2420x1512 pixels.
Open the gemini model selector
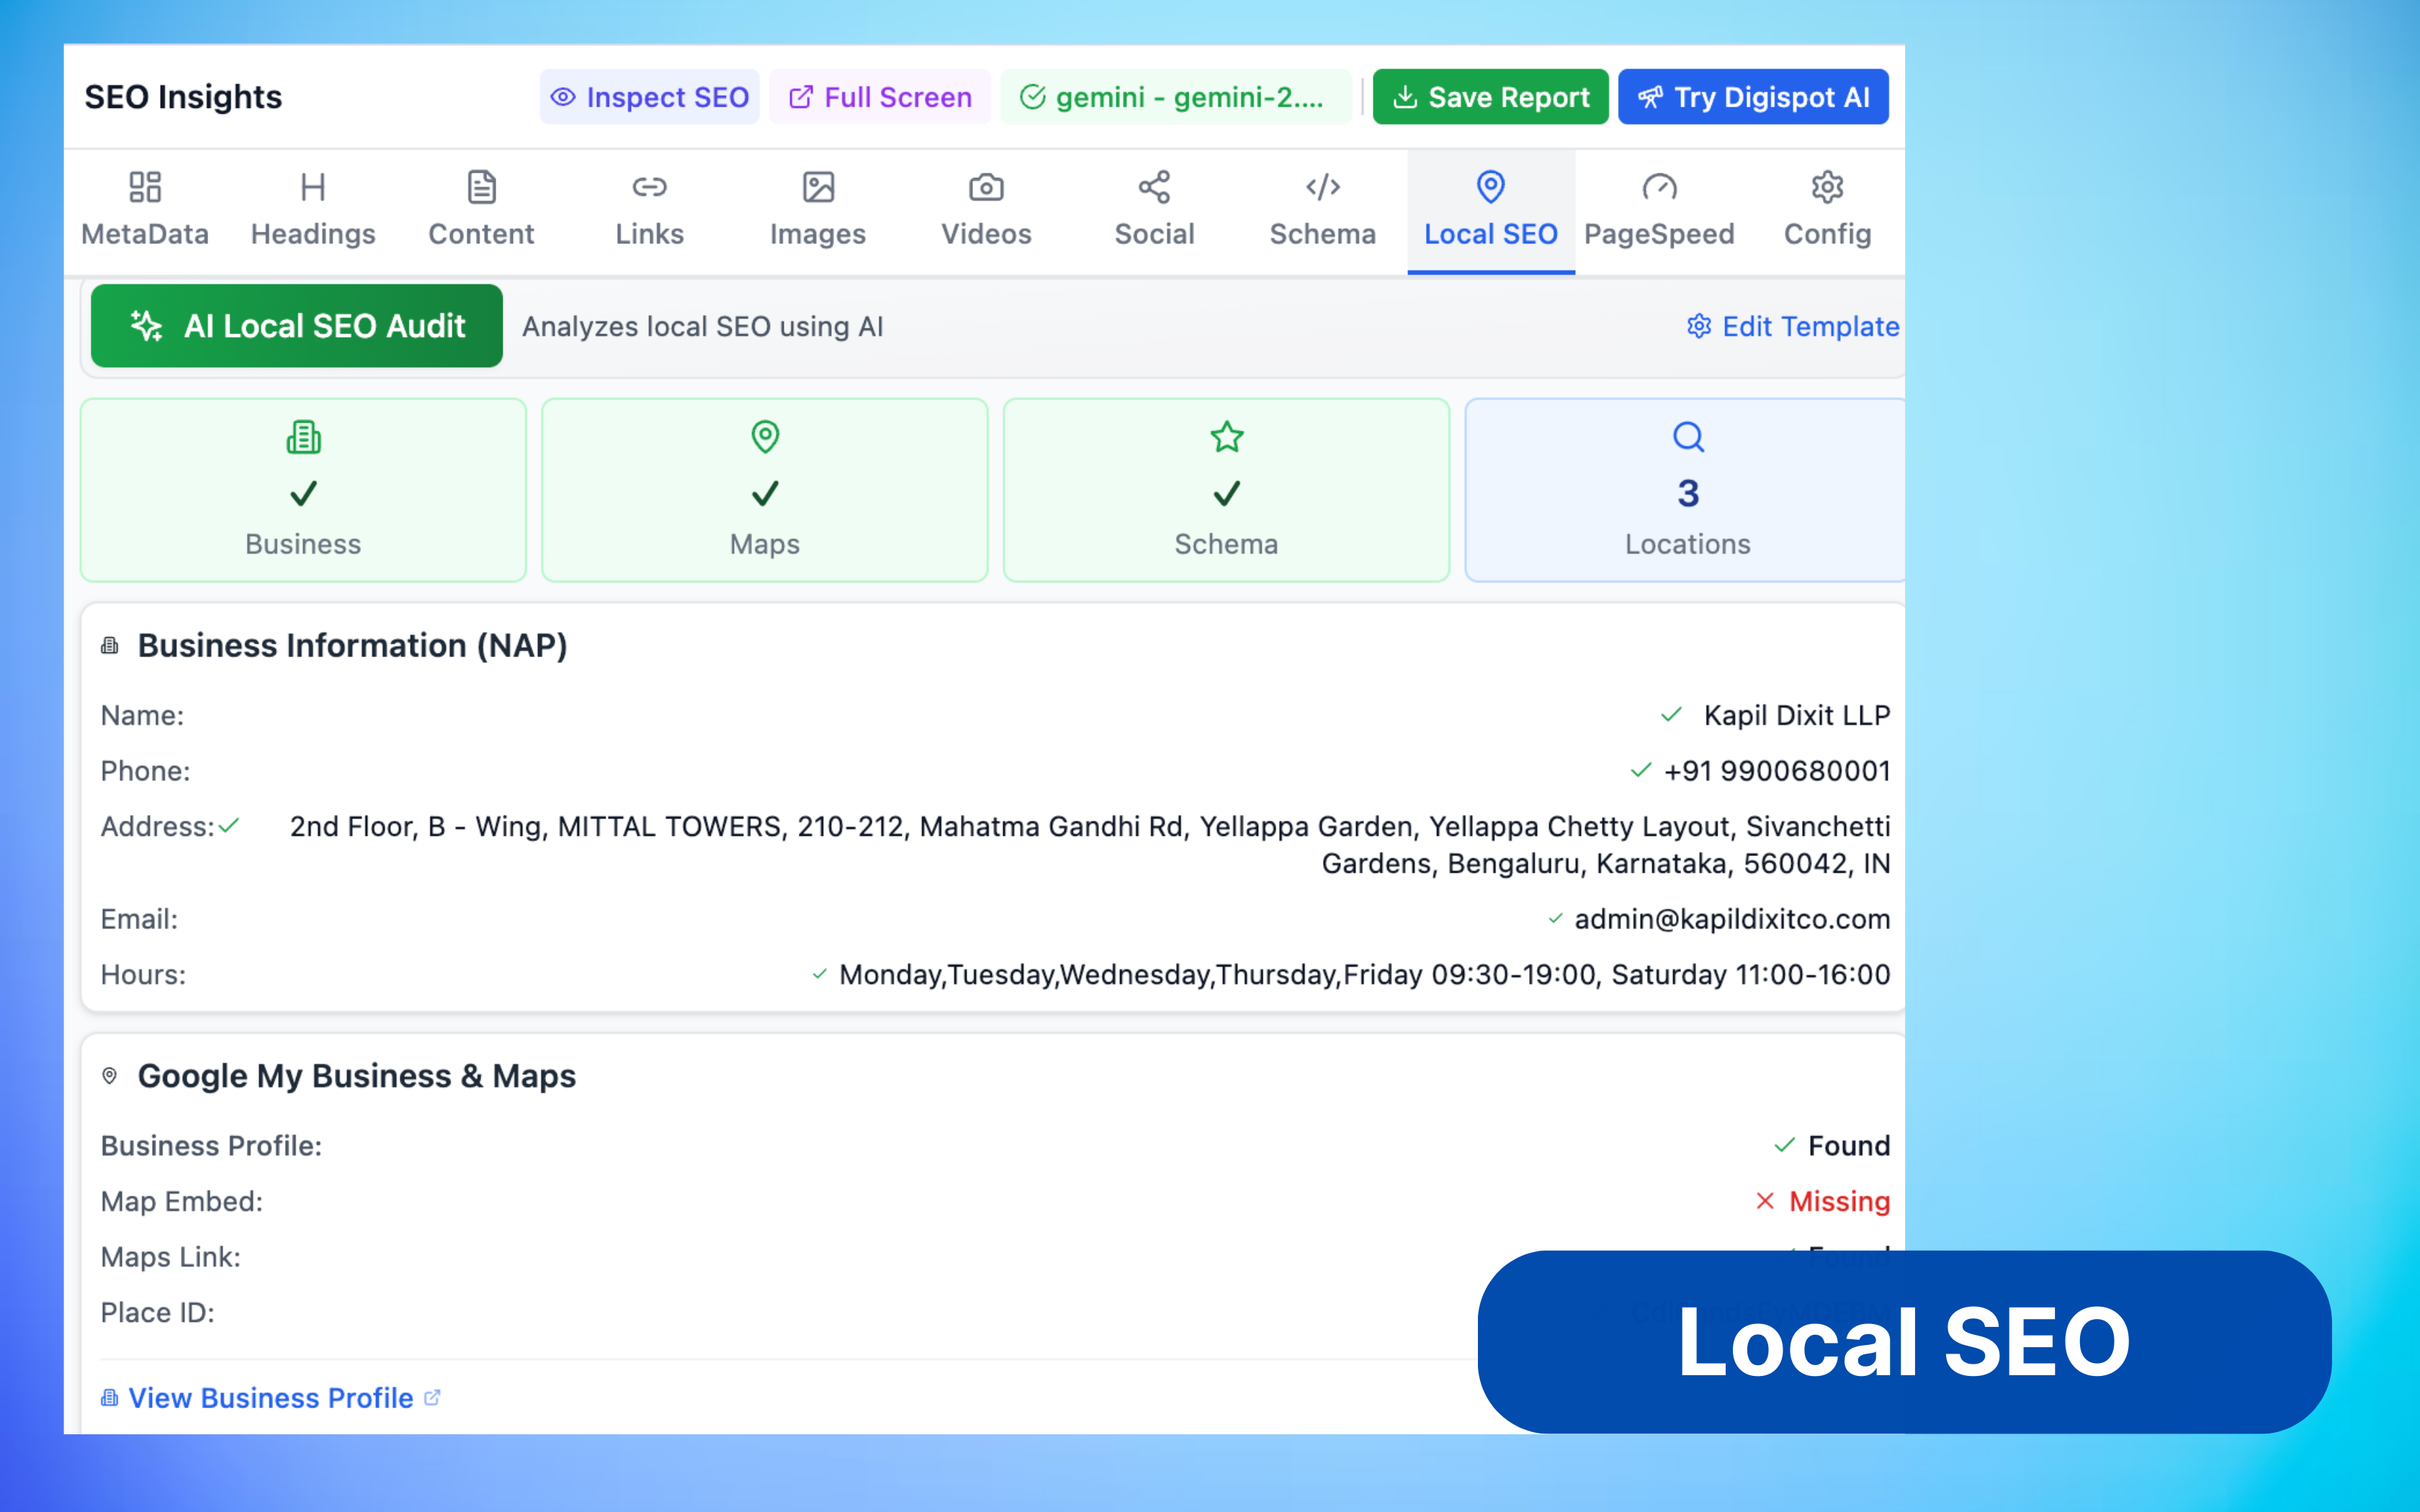(1175, 96)
